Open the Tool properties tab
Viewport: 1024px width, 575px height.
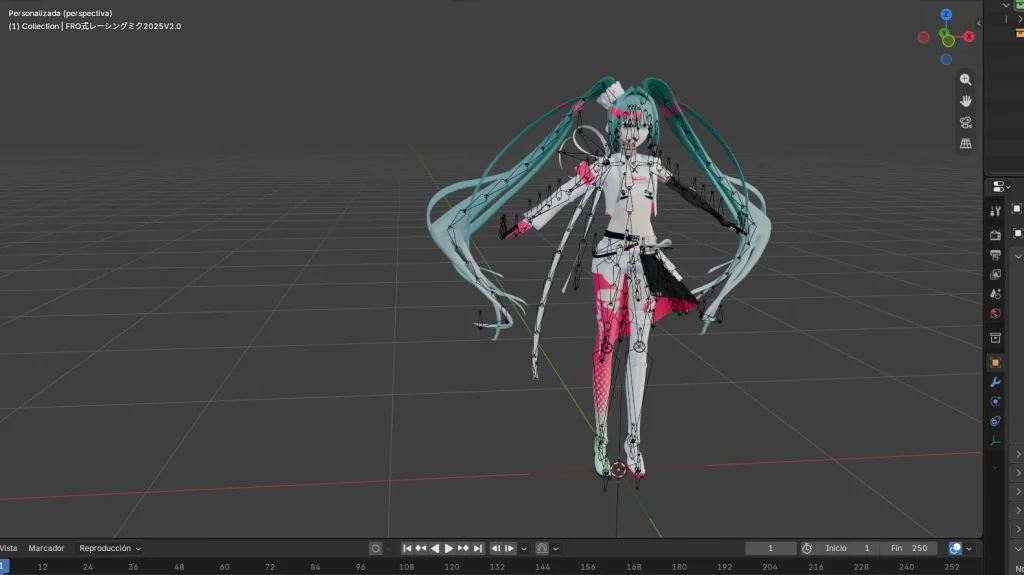tap(995, 211)
